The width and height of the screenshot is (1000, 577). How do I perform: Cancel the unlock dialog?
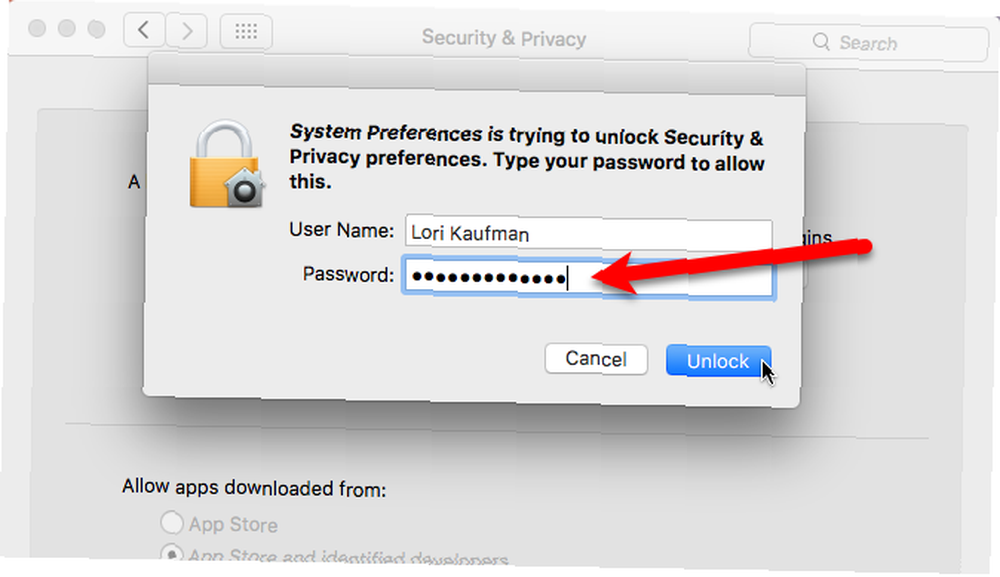[x=596, y=359]
